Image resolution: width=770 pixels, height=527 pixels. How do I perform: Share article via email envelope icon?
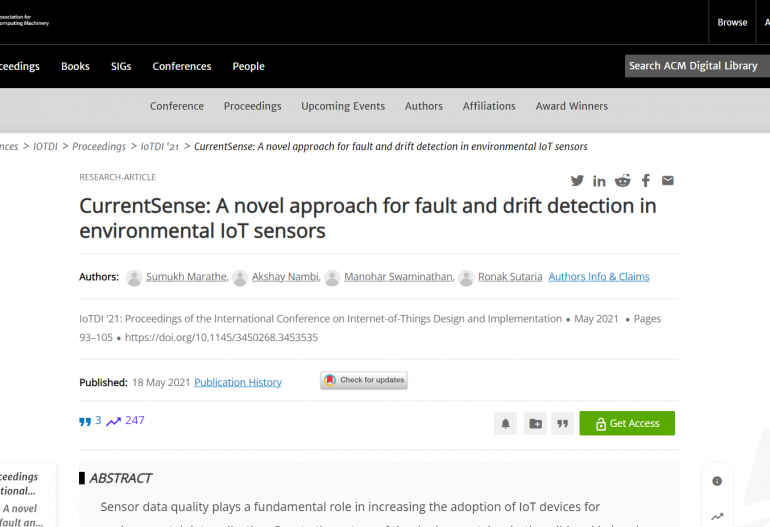(x=668, y=180)
